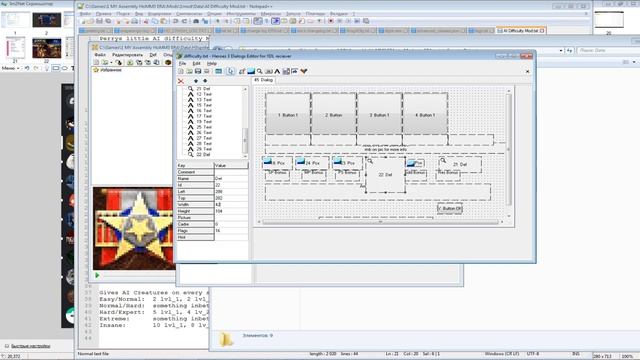Open Файл menu in the Def viewer window
Image resolution: width=640 pixels, height=360 pixels.
(x=100, y=55)
